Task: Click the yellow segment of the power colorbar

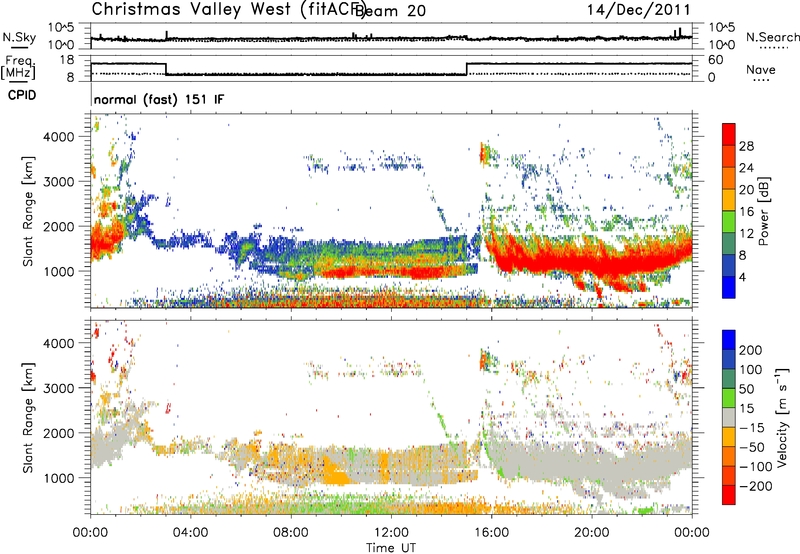Action: [x=729, y=200]
